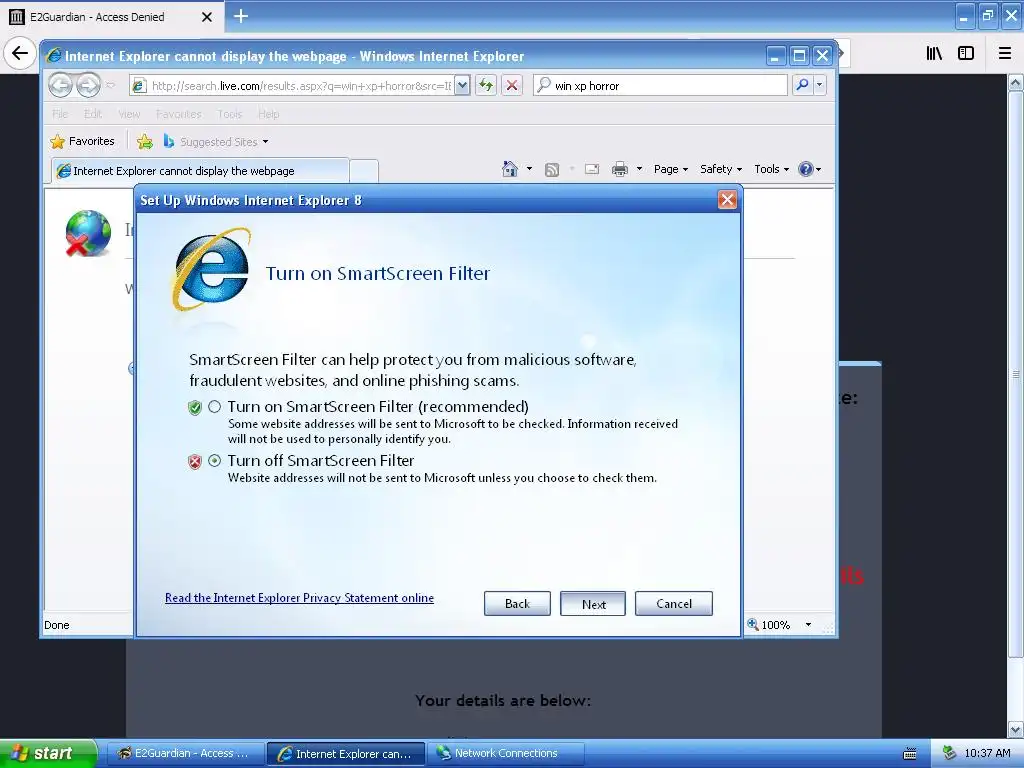The width and height of the screenshot is (1024, 768).
Task: Click the IE search box with 'win xp horror'
Action: tap(660, 86)
